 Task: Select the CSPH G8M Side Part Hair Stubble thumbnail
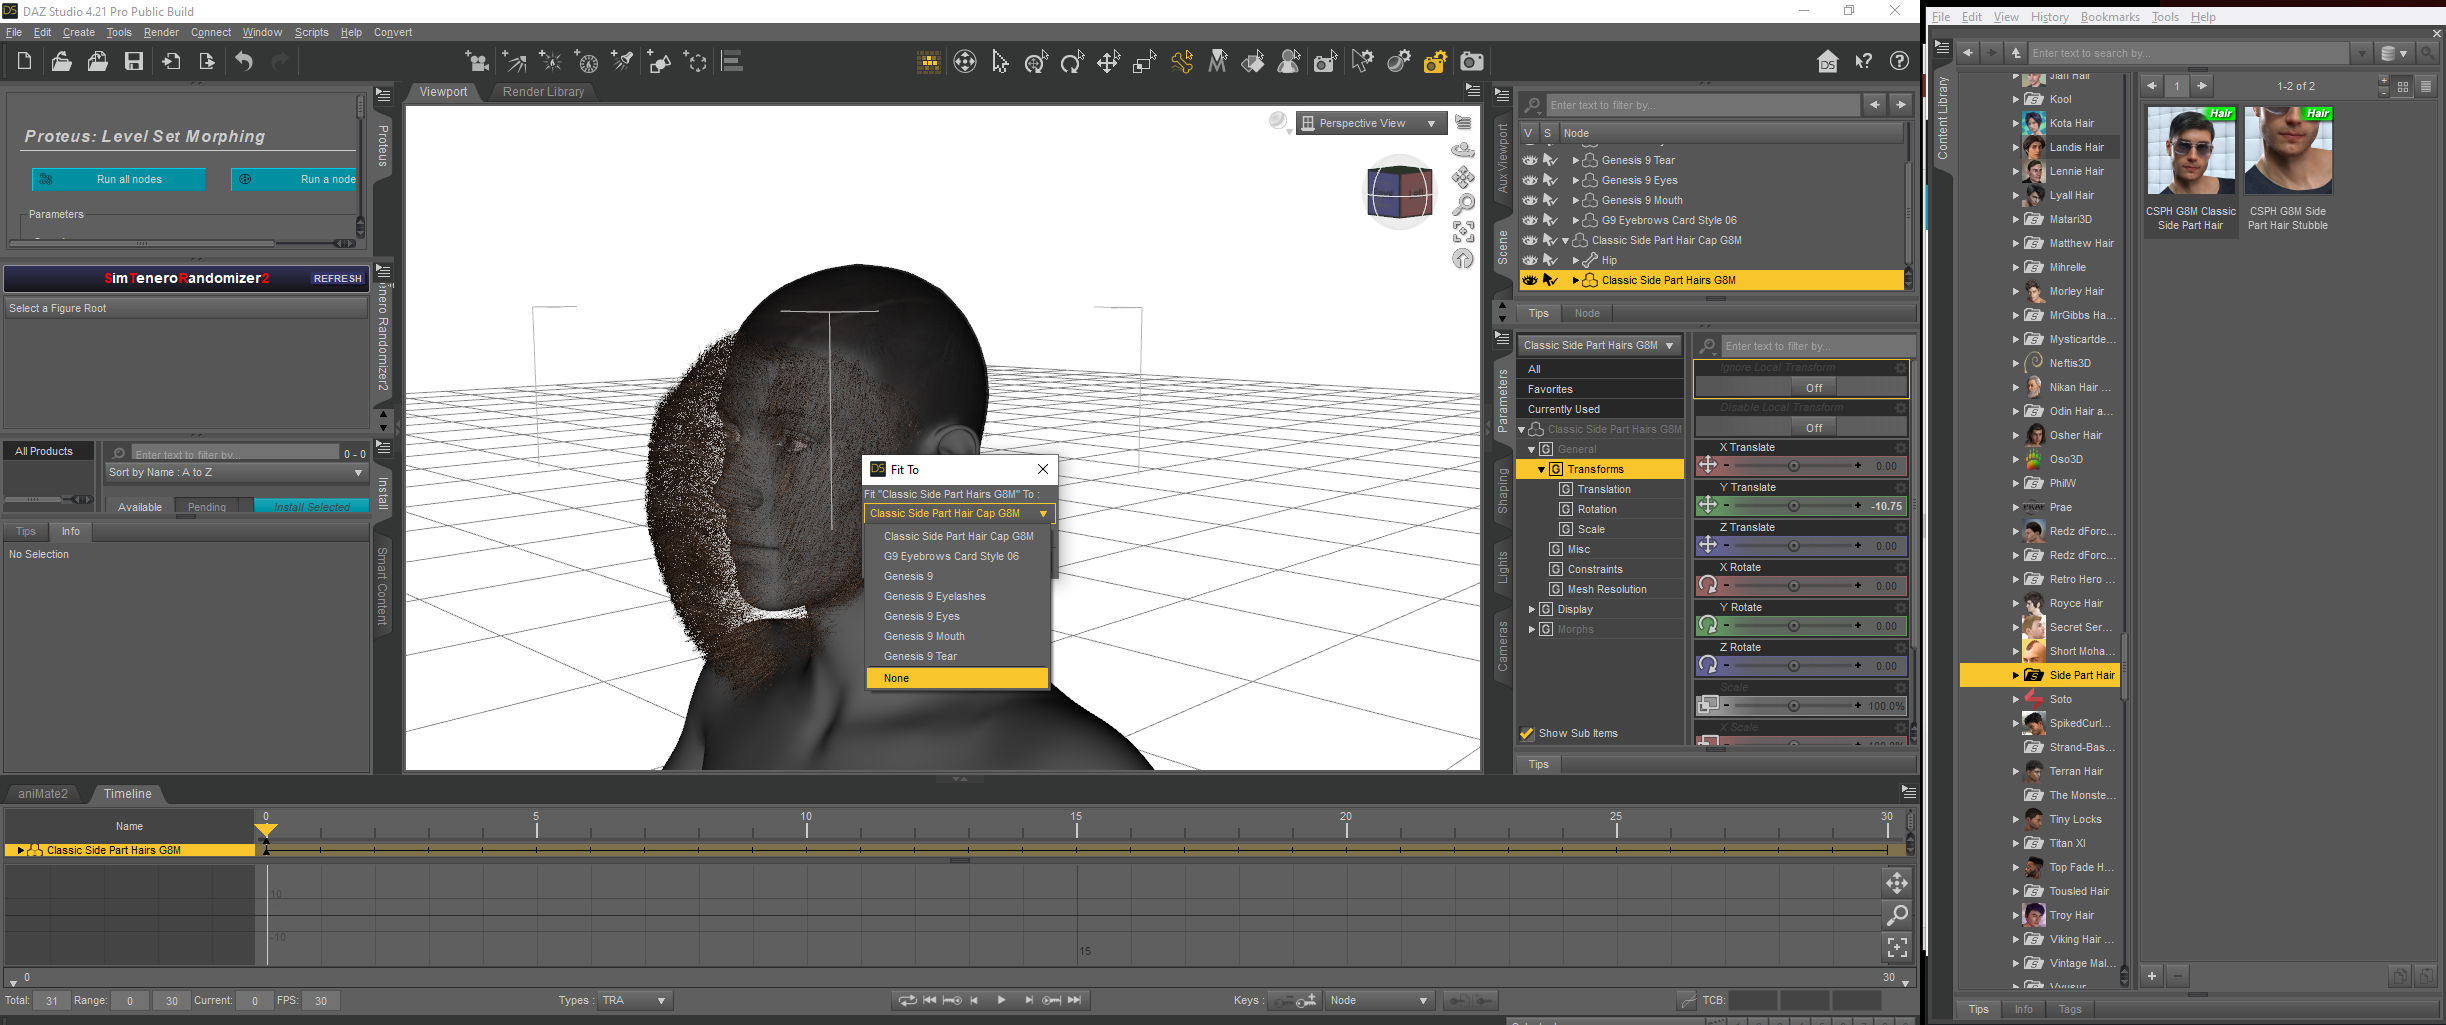click(x=2288, y=152)
